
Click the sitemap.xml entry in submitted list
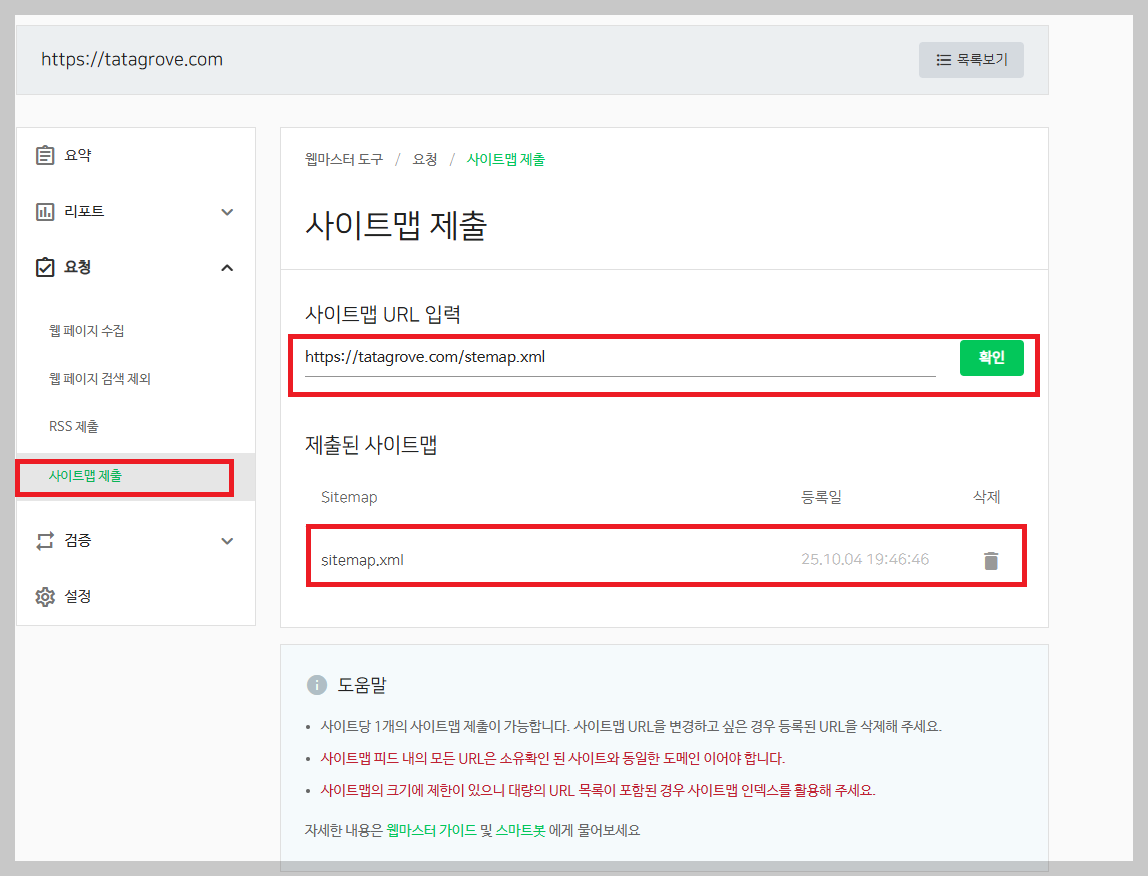362,561
